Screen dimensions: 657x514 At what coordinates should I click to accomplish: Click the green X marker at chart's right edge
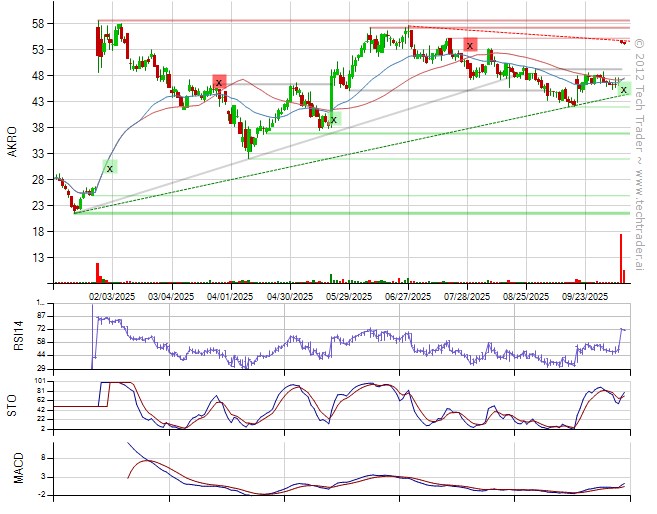624,90
